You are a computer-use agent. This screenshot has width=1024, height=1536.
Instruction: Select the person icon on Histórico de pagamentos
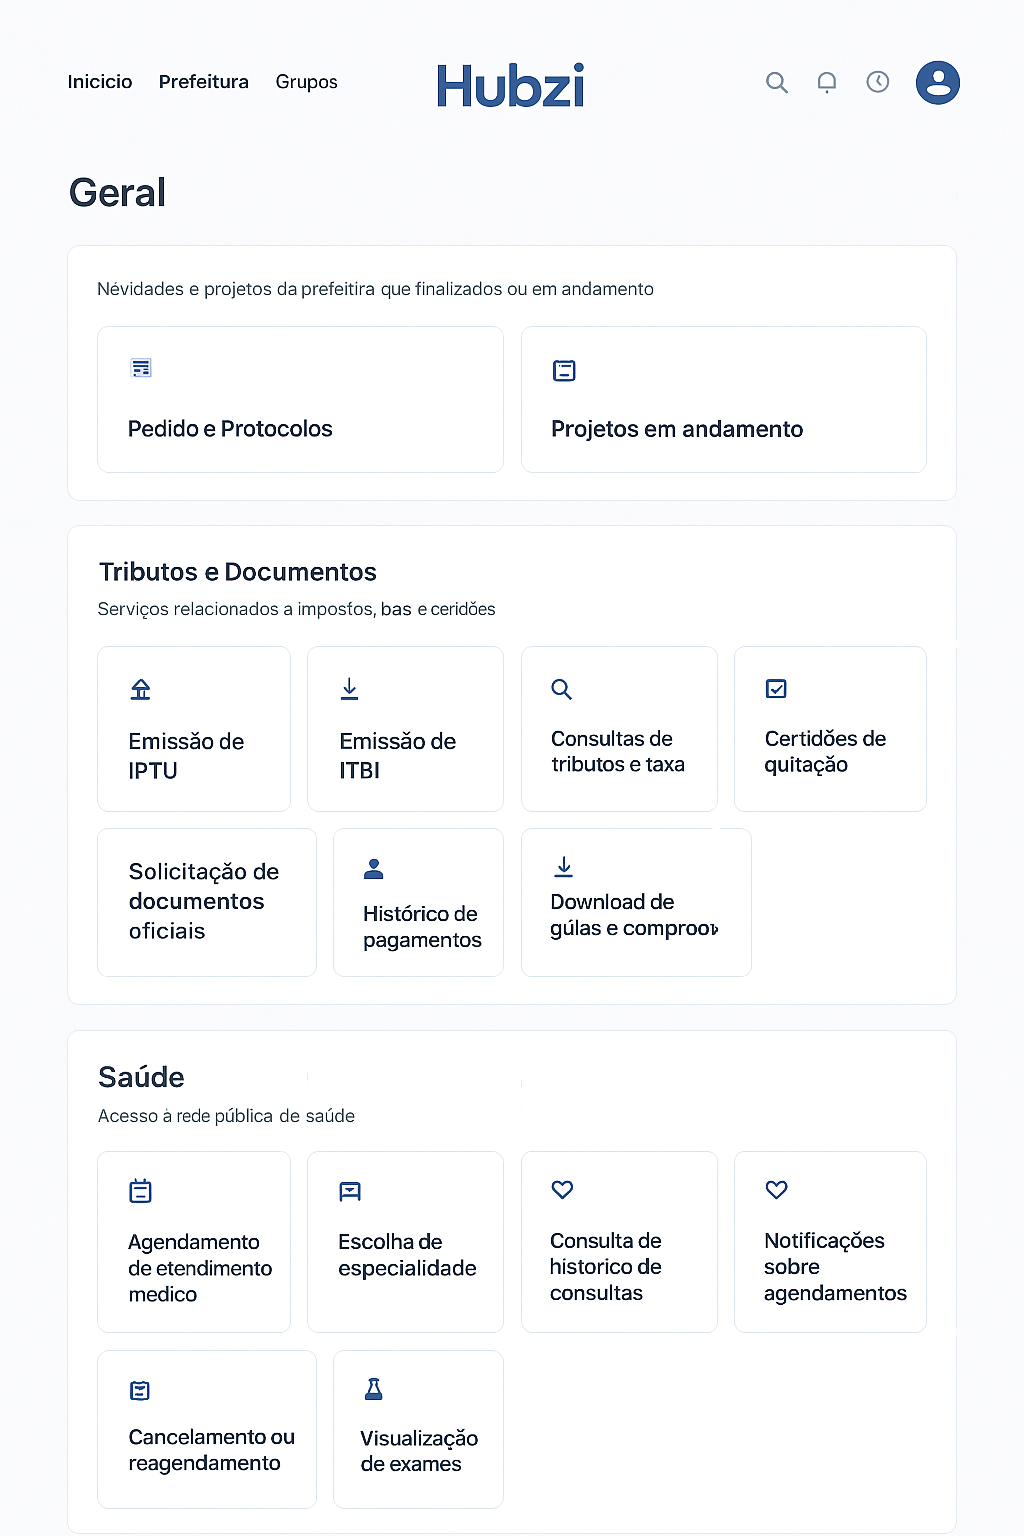pyautogui.click(x=374, y=868)
